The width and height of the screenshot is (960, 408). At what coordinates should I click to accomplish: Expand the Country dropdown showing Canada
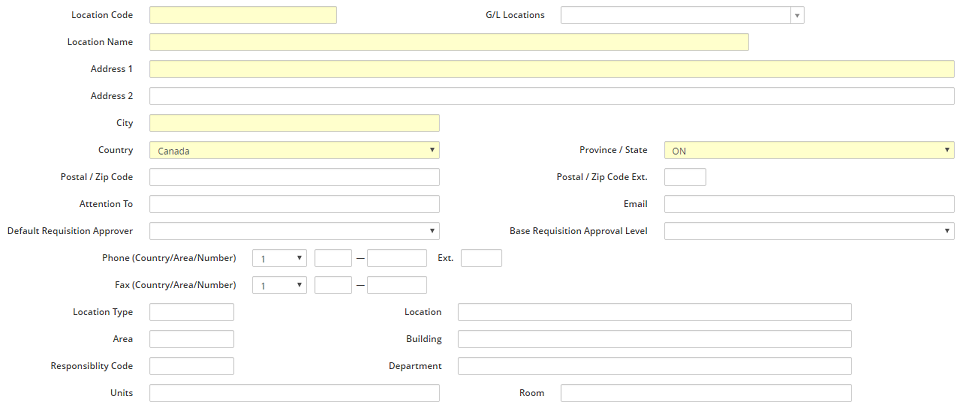294,150
